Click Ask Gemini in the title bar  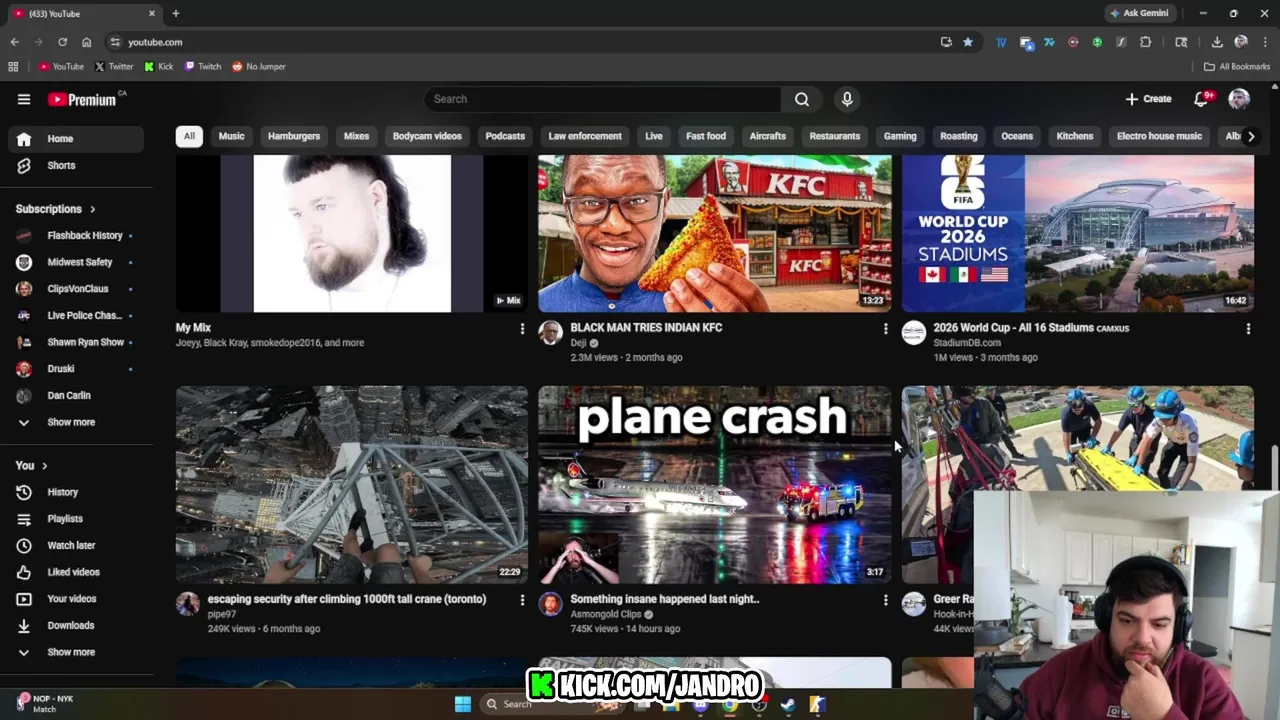(1138, 14)
